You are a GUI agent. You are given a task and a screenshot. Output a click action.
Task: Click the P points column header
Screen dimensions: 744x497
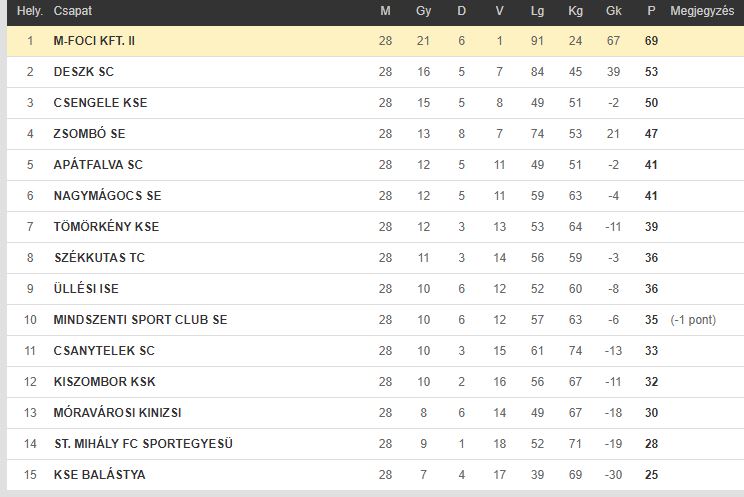pyautogui.click(x=651, y=11)
